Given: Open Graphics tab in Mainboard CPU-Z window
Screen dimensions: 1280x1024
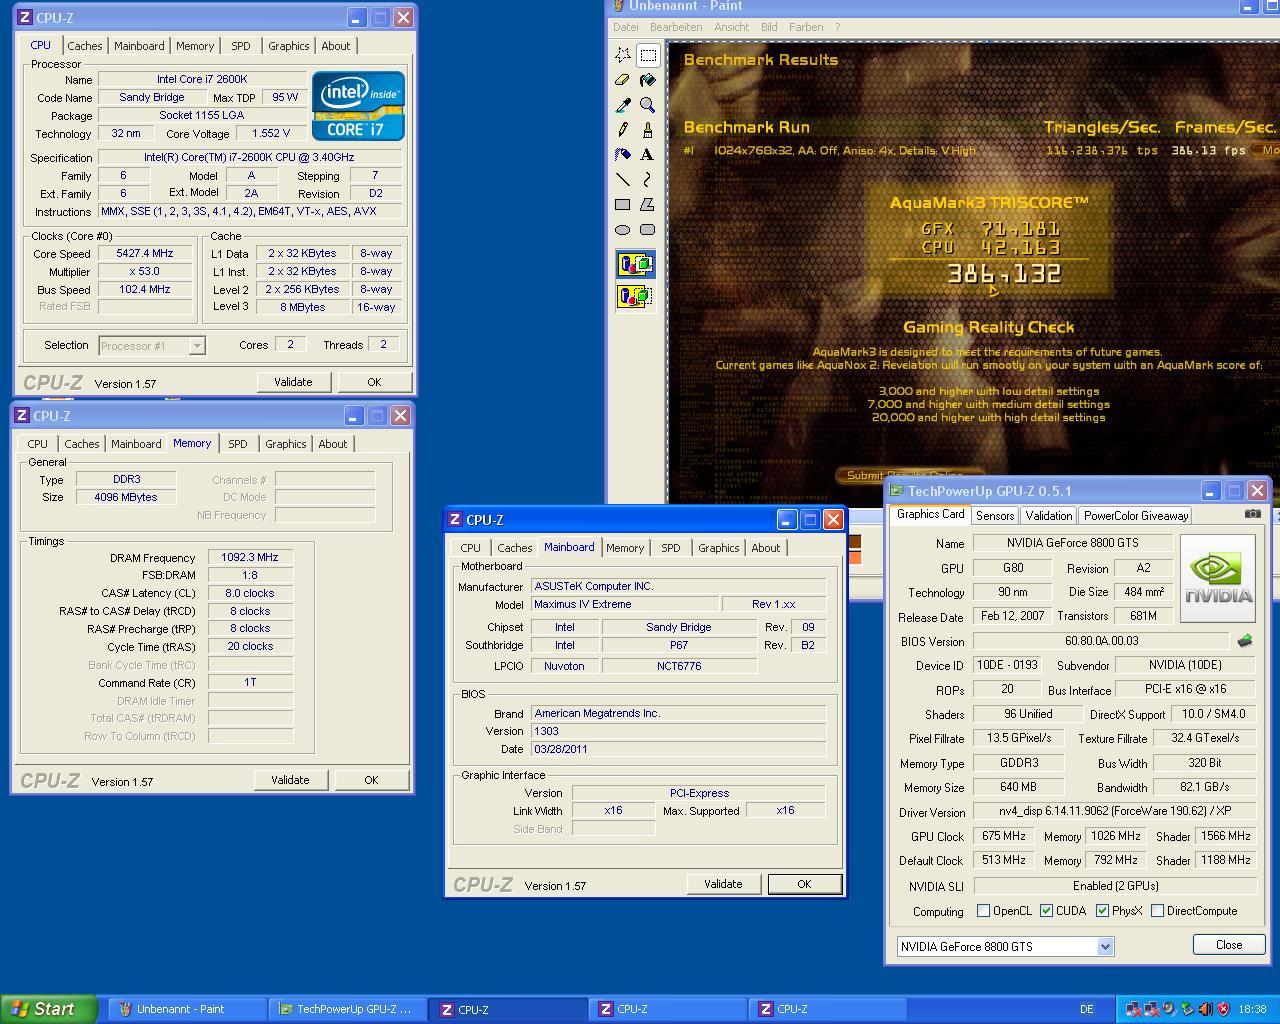Looking at the screenshot, I should tap(719, 548).
